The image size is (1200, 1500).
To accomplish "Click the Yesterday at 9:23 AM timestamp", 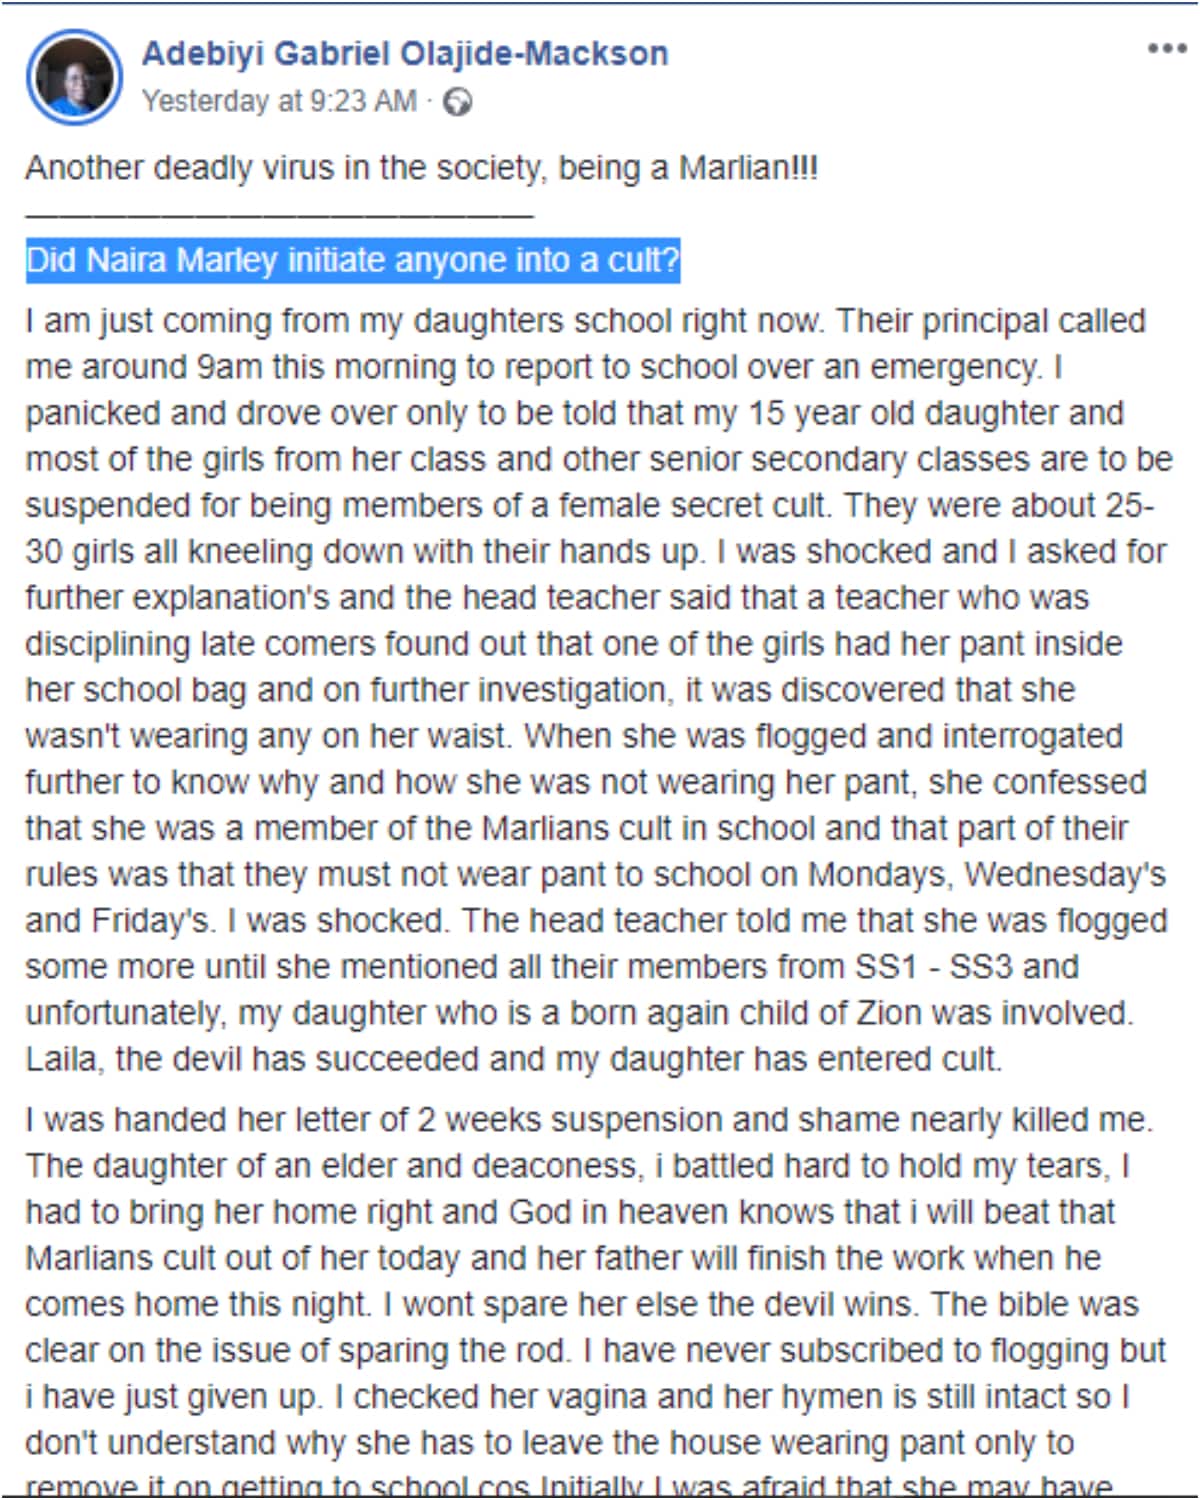I will tap(279, 101).
